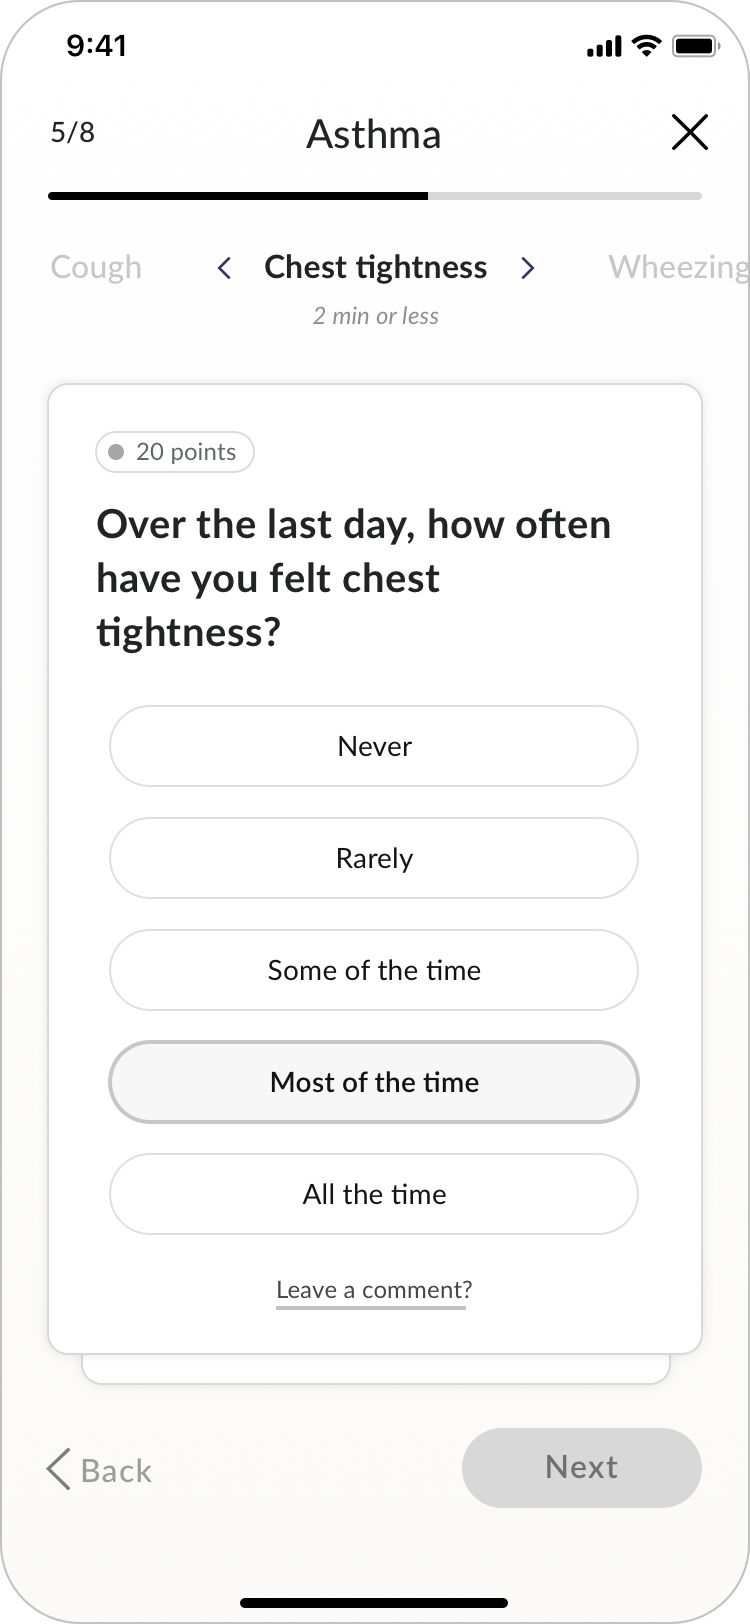This screenshot has width=750, height=1624.
Task: Tap the battery indicator in the status bar
Action: [694, 44]
